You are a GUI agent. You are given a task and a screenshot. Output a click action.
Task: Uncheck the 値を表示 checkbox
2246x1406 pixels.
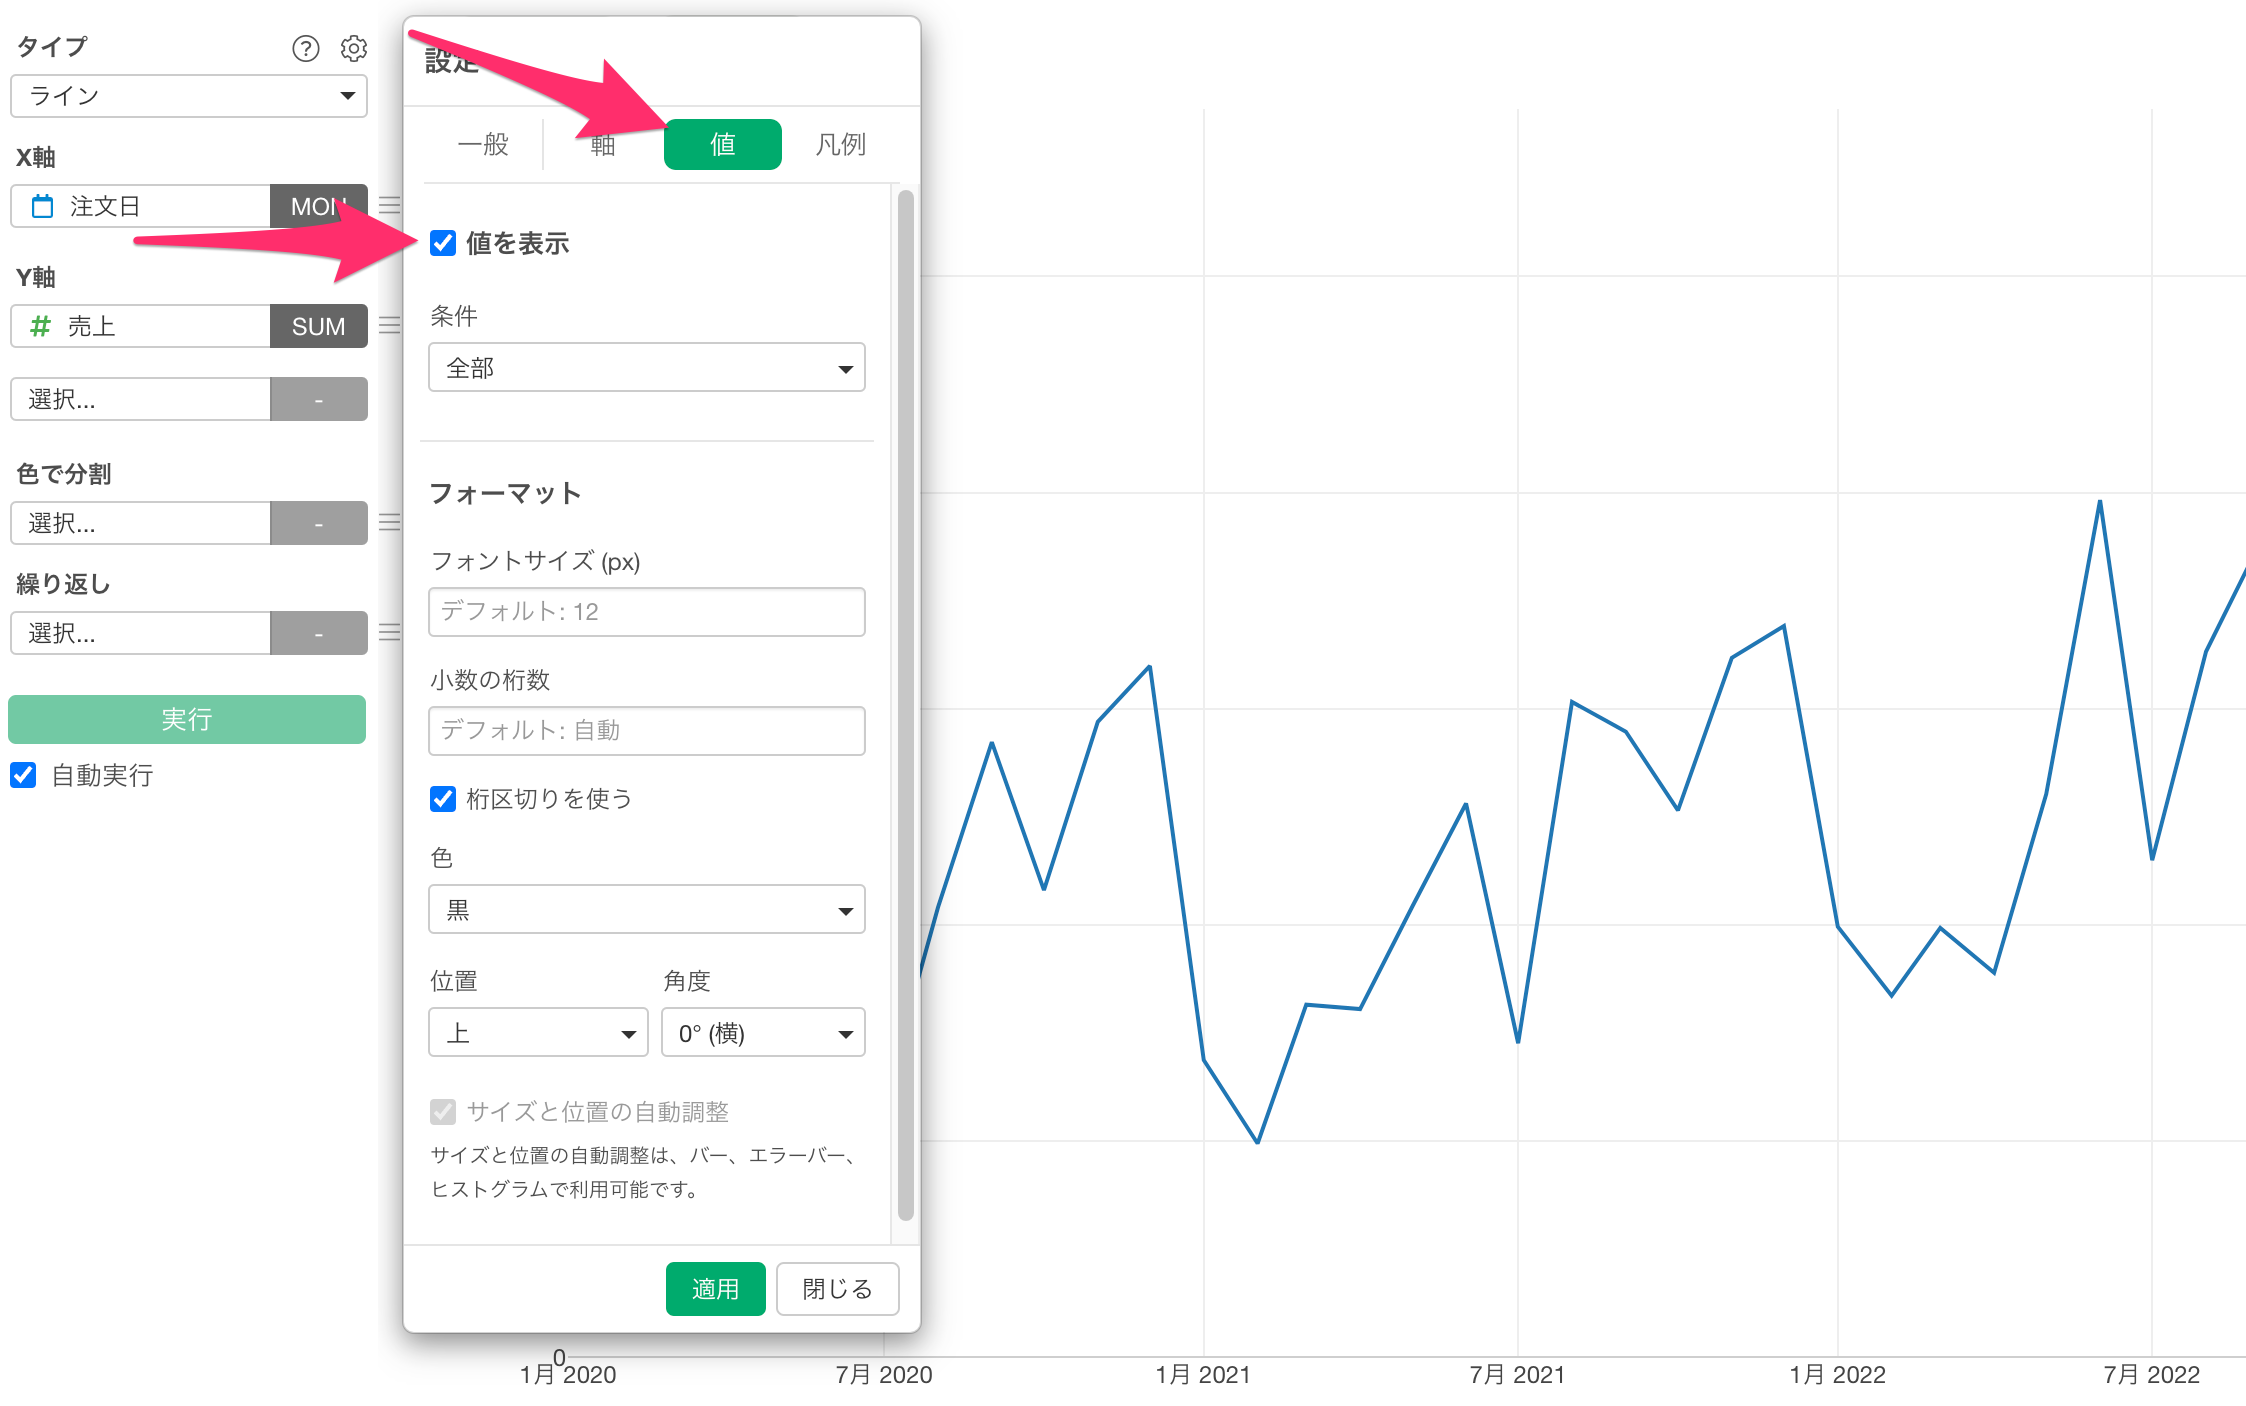[x=443, y=243]
